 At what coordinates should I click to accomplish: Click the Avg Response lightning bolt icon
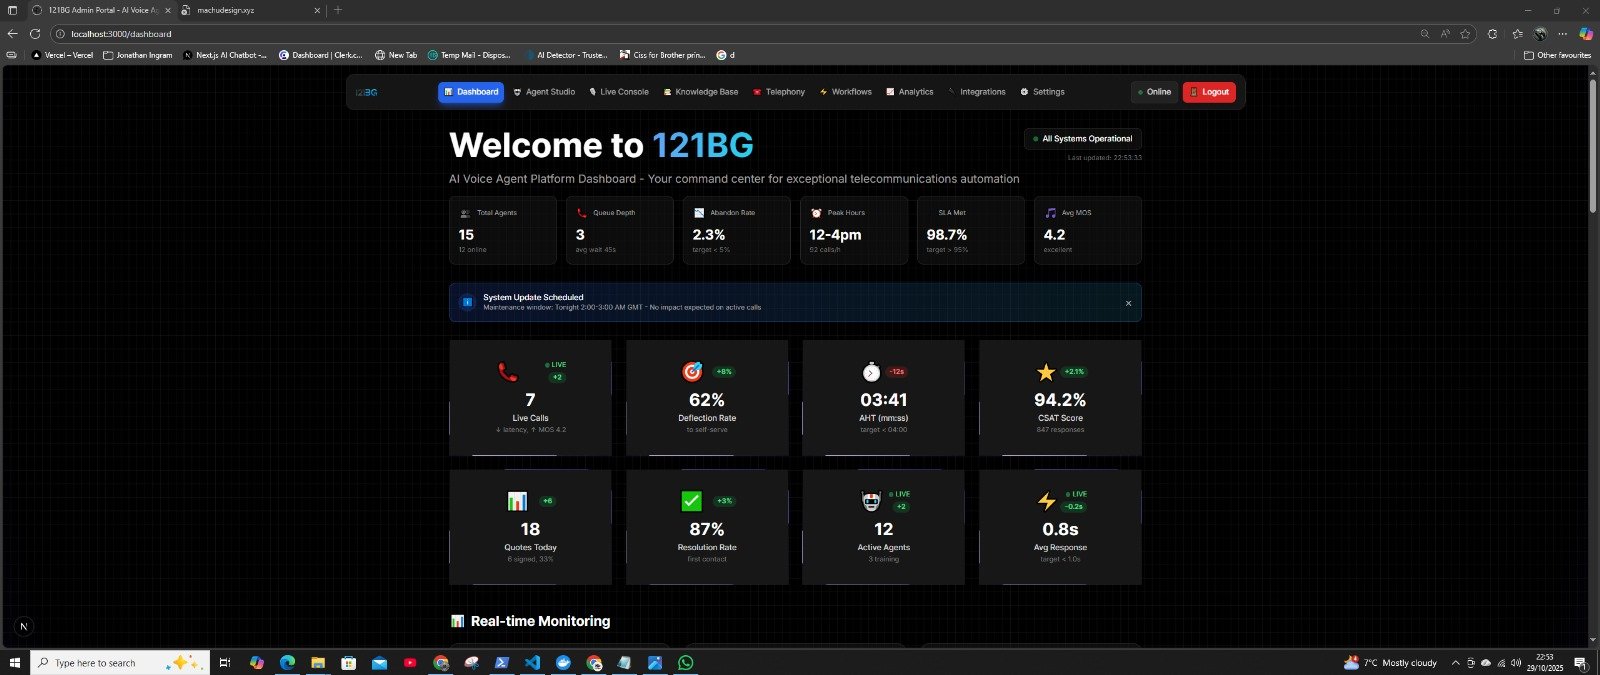(x=1046, y=501)
